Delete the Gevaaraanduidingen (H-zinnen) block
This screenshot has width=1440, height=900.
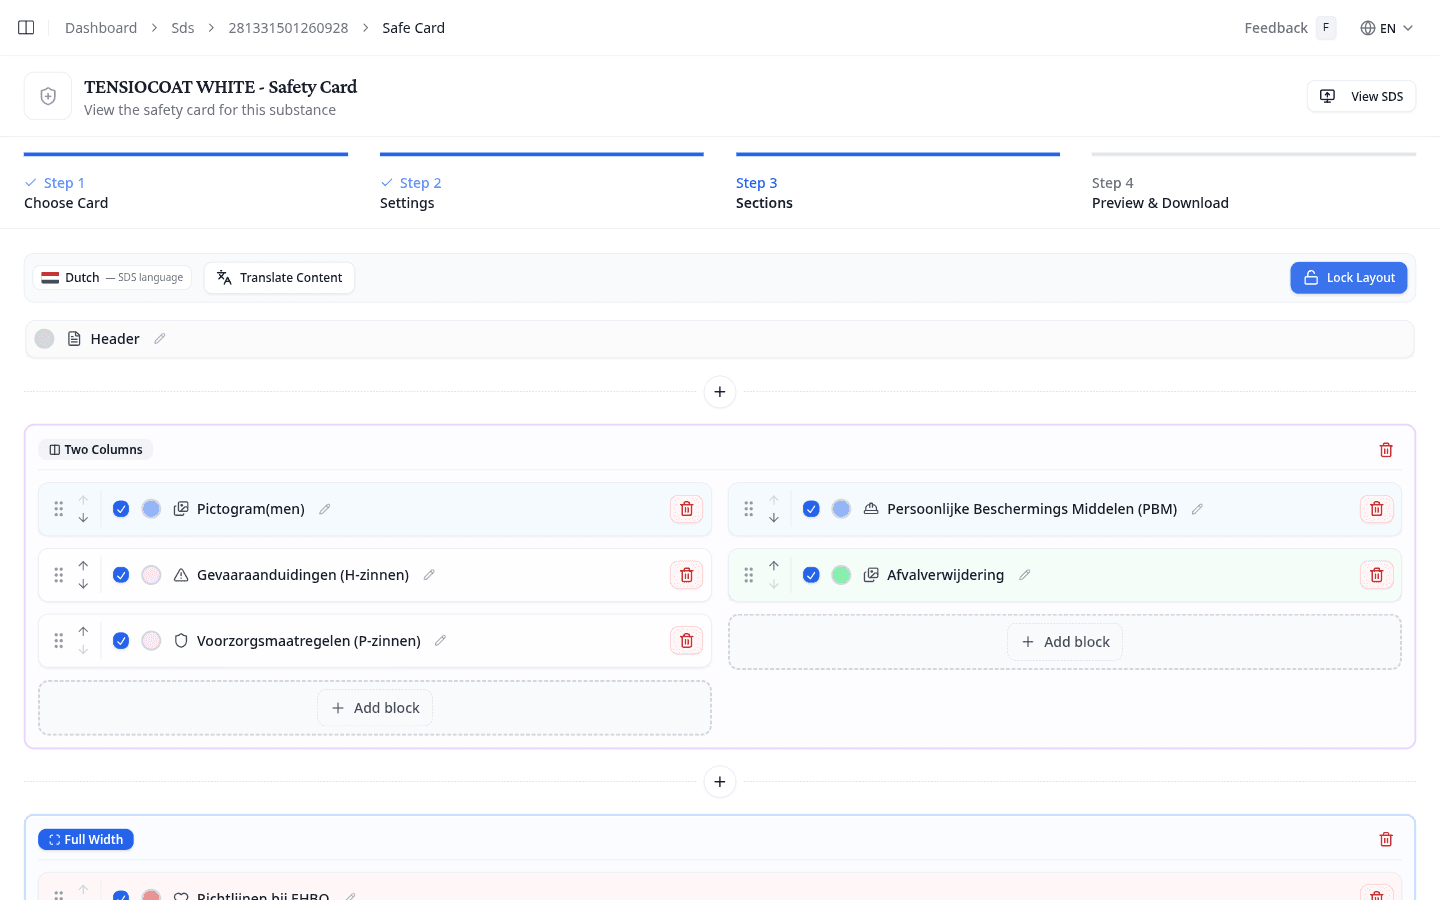(x=687, y=575)
